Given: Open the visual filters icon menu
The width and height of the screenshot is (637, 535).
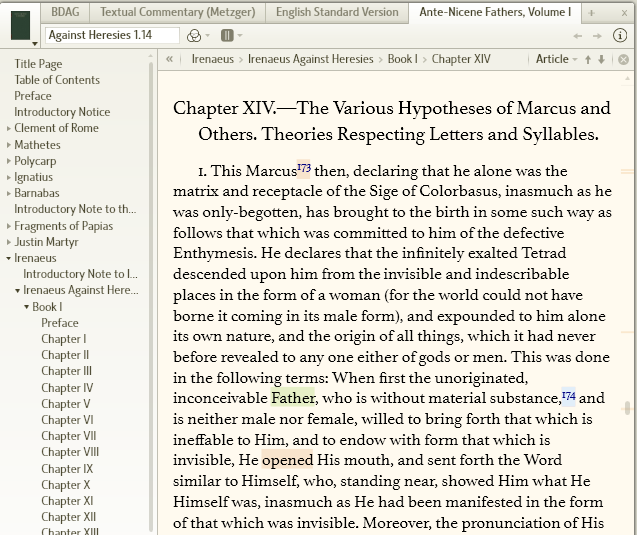Looking at the screenshot, I should (197, 36).
